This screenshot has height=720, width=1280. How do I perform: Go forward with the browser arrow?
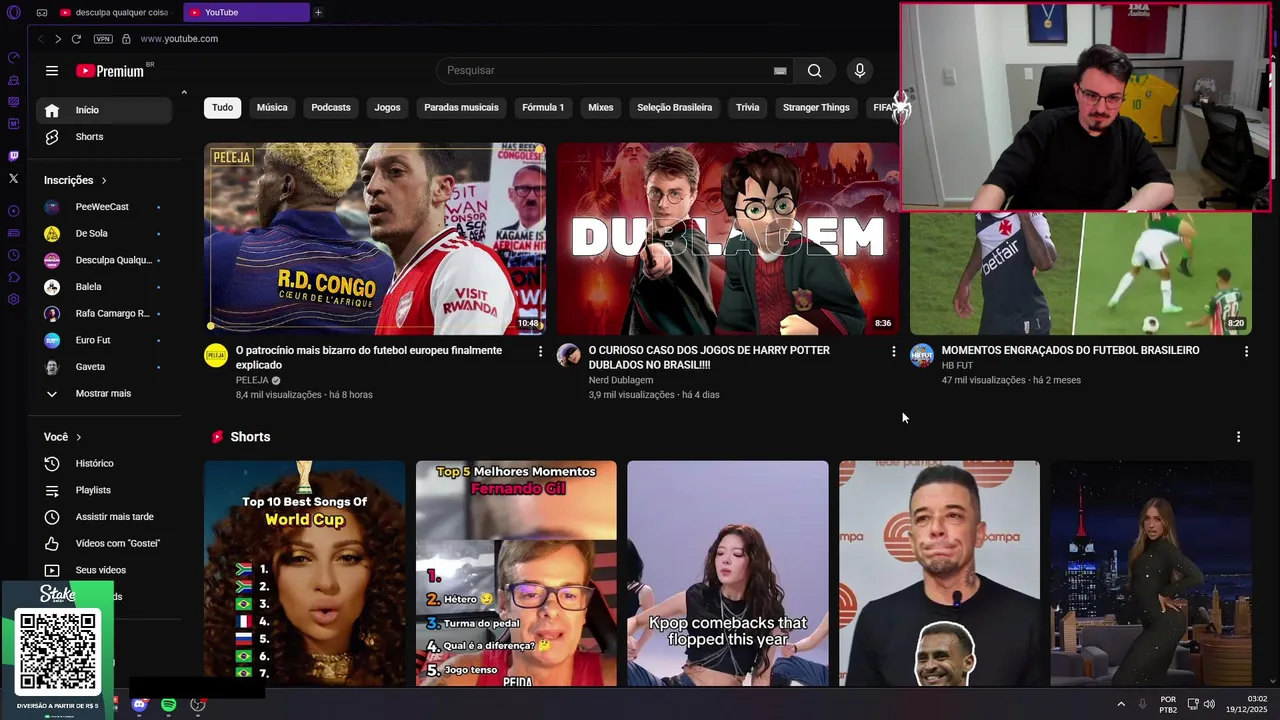point(58,39)
